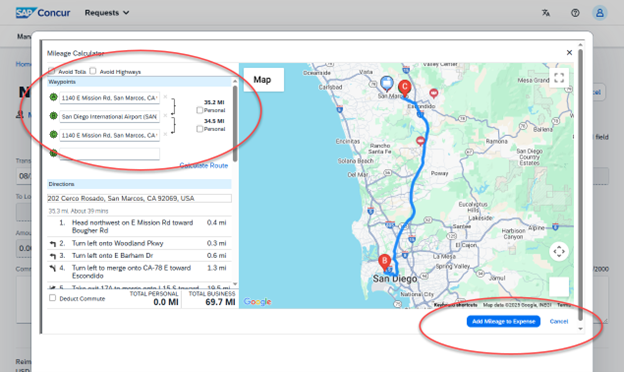
Task: Check the Deduct Commute option
Action: pos(52,298)
